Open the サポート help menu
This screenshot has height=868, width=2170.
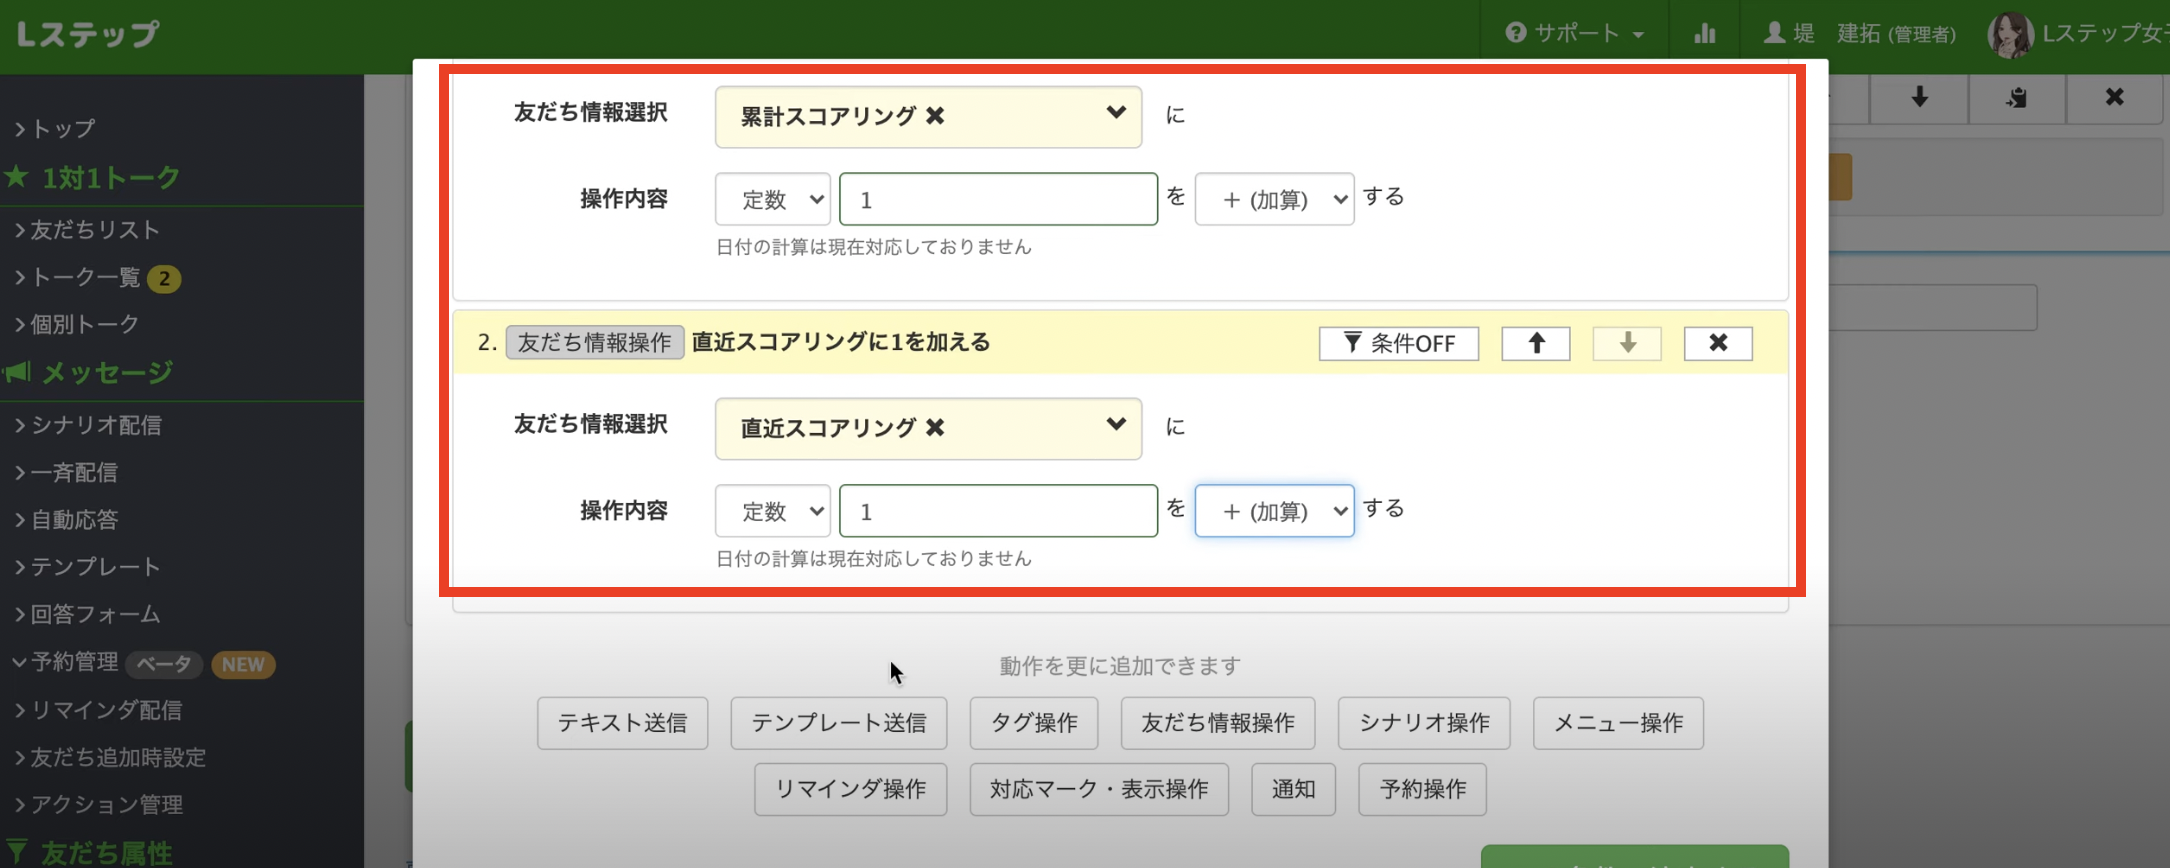[1576, 33]
